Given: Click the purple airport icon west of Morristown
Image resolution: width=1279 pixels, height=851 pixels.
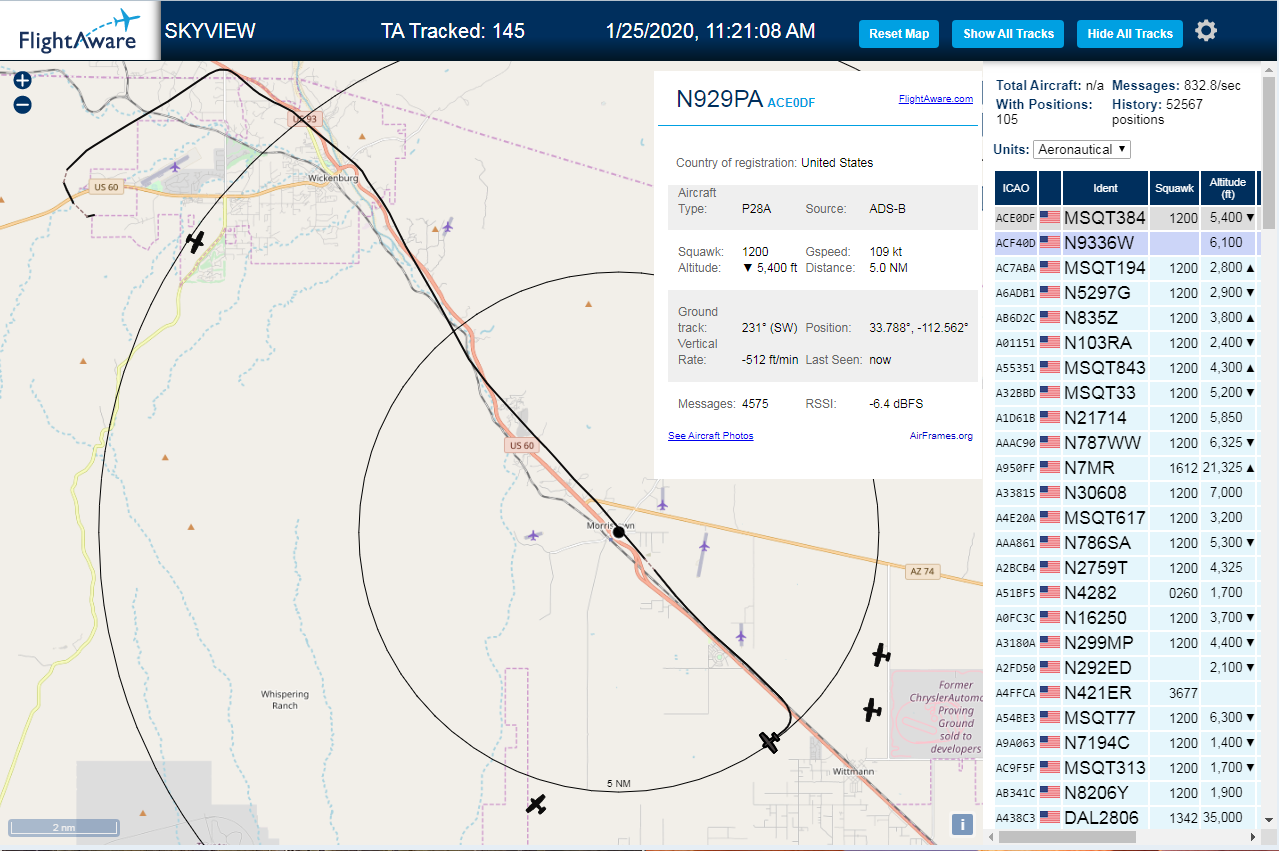Looking at the screenshot, I should click(x=533, y=535).
